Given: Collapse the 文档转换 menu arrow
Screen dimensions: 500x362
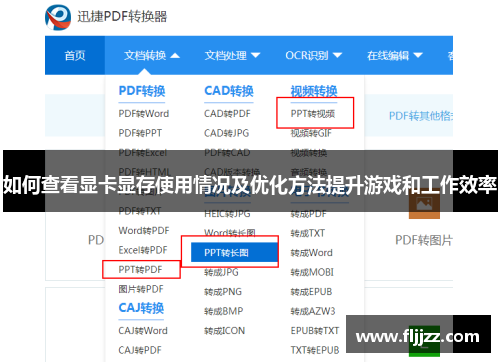Looking at the screenshot, I should click(x=175, y=56).
